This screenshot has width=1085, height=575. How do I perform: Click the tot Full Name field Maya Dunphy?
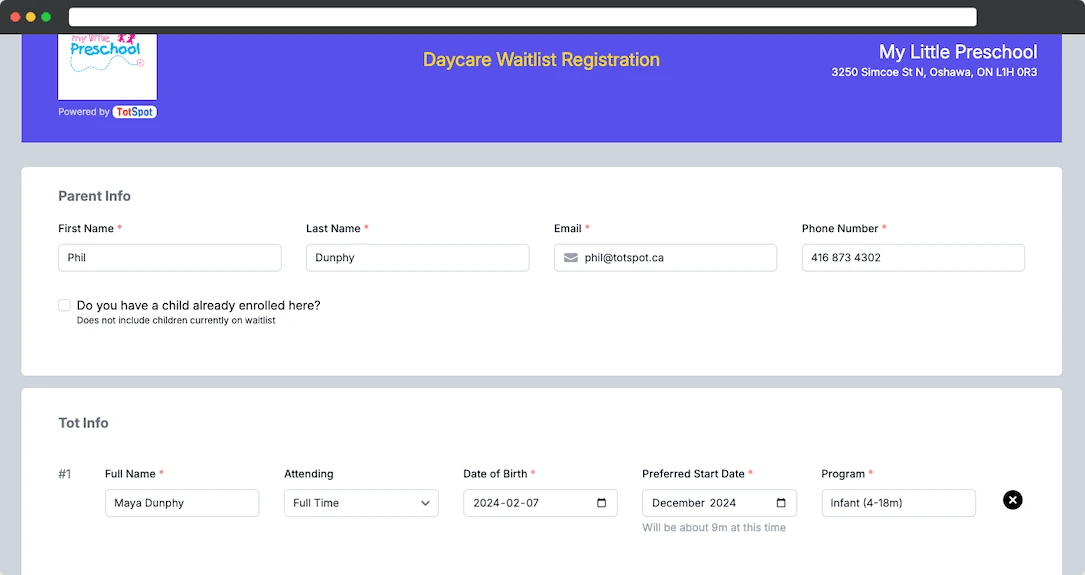pyautogui.click(x=182, y=503)
